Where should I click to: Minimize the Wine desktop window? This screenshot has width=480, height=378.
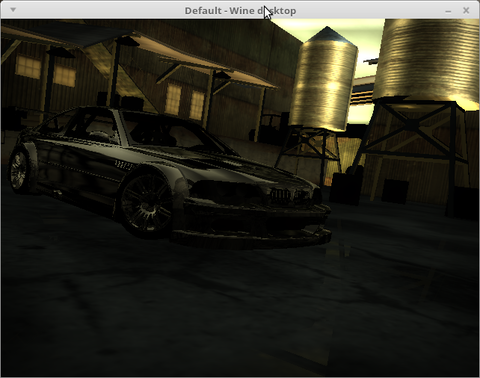[x=448, y=11]
